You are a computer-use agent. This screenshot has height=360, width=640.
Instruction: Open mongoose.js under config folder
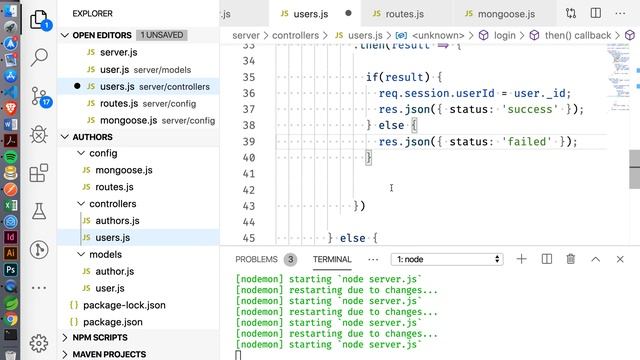139,170
